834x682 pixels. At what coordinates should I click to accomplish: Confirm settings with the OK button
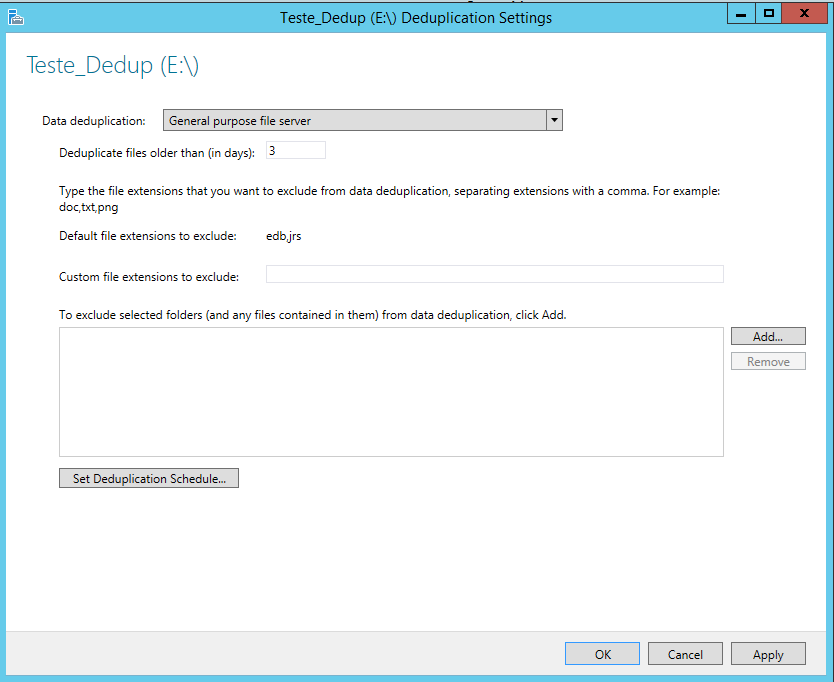tap(602, 654)
